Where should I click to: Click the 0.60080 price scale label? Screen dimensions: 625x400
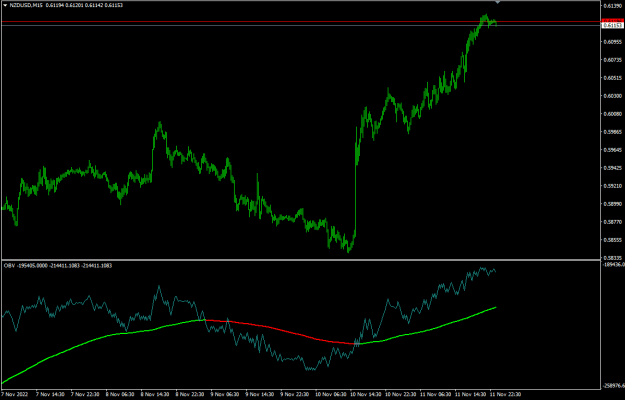click(613, 114)
